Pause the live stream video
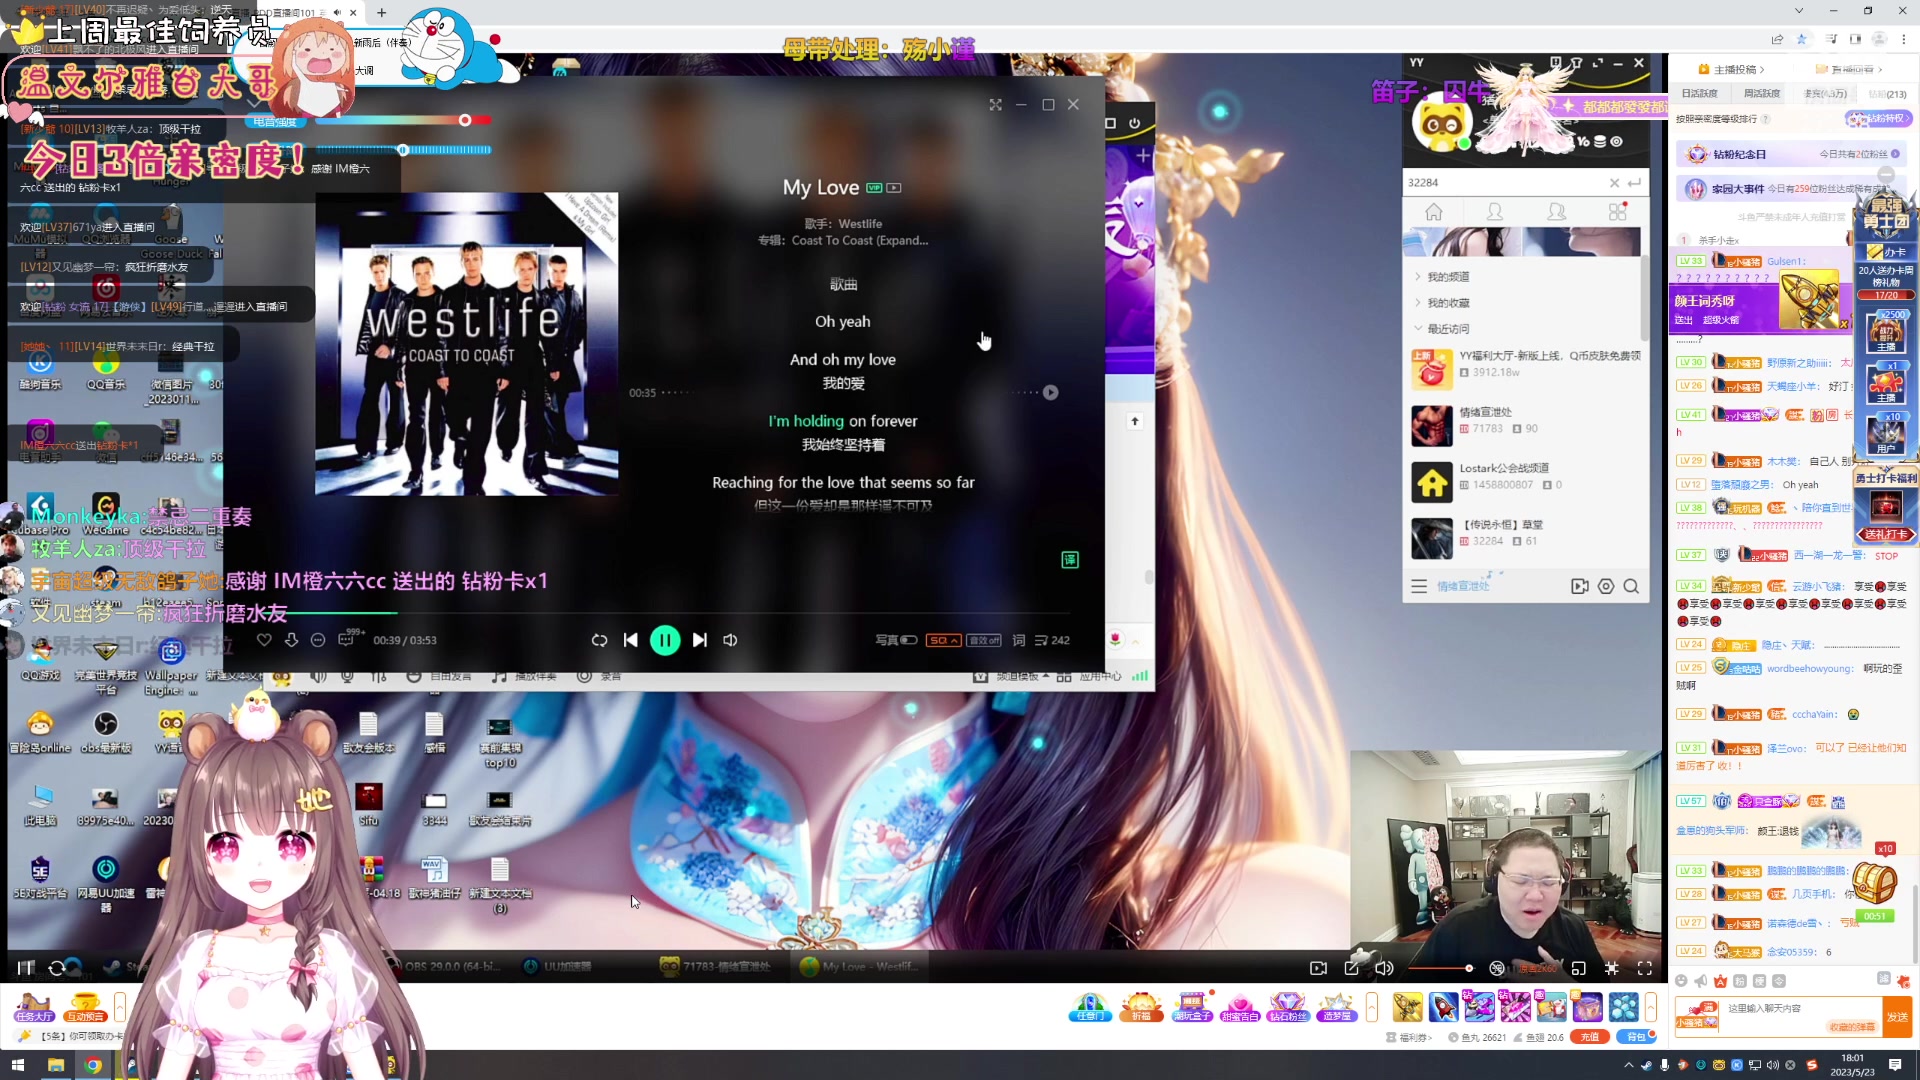 (x=26, y=968)
